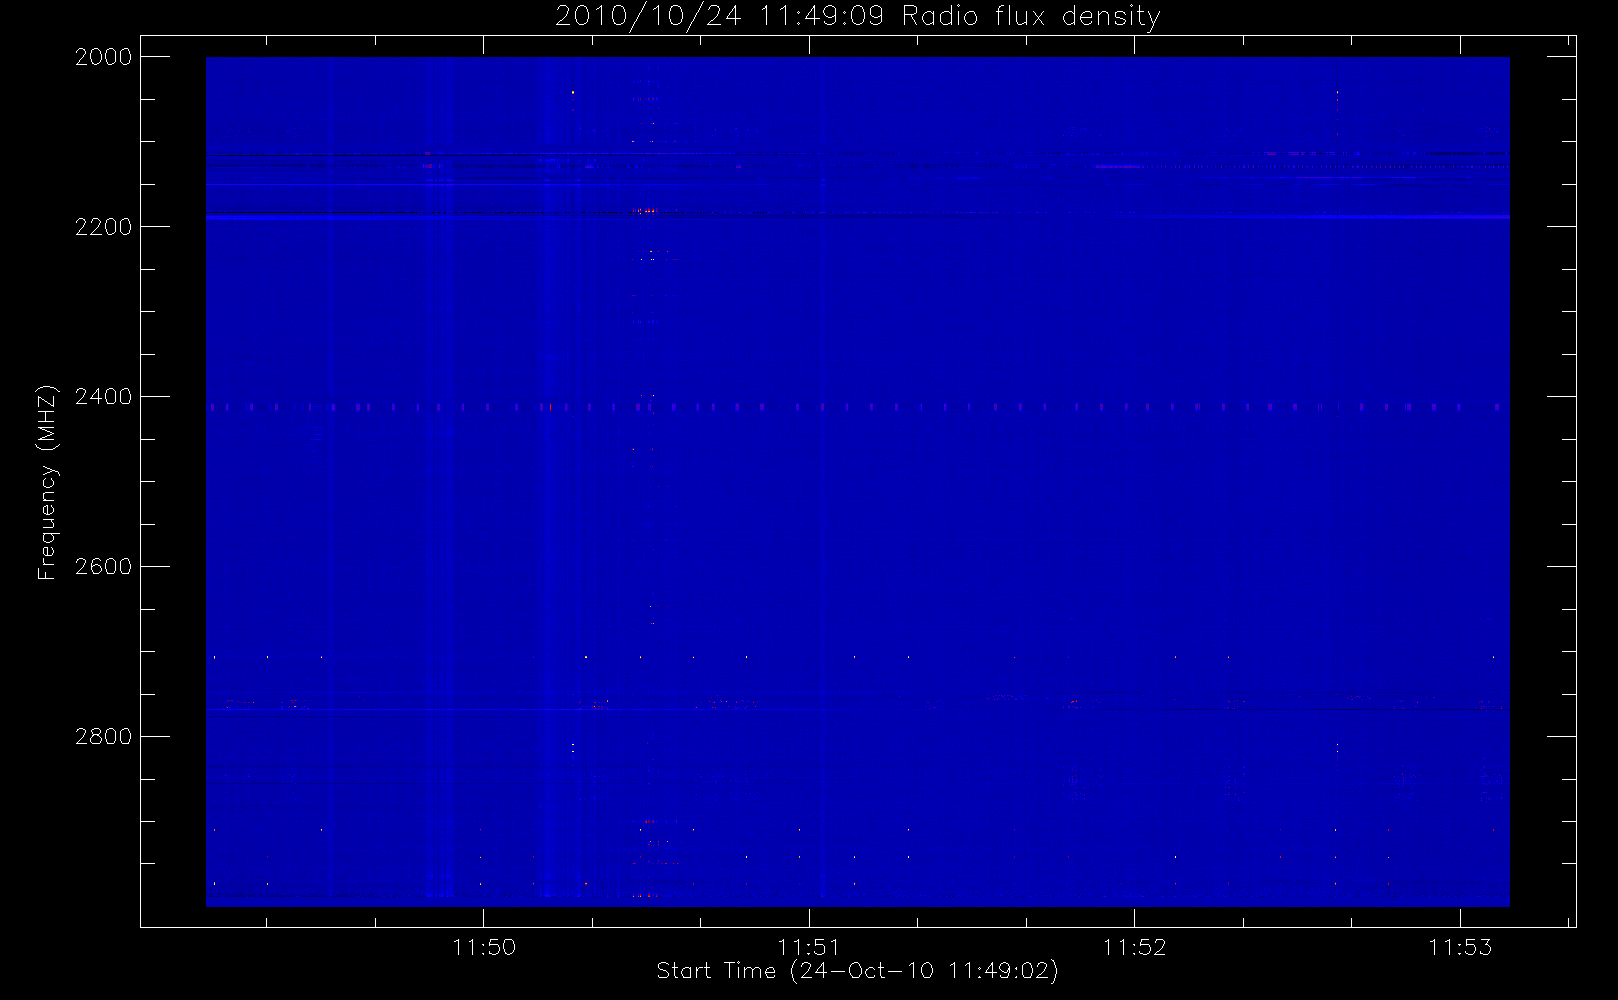Click the 'Start Time (24-Oct-10 11:49:02)' axis label
The image size is (1618, 1000).
click(857, 971)
